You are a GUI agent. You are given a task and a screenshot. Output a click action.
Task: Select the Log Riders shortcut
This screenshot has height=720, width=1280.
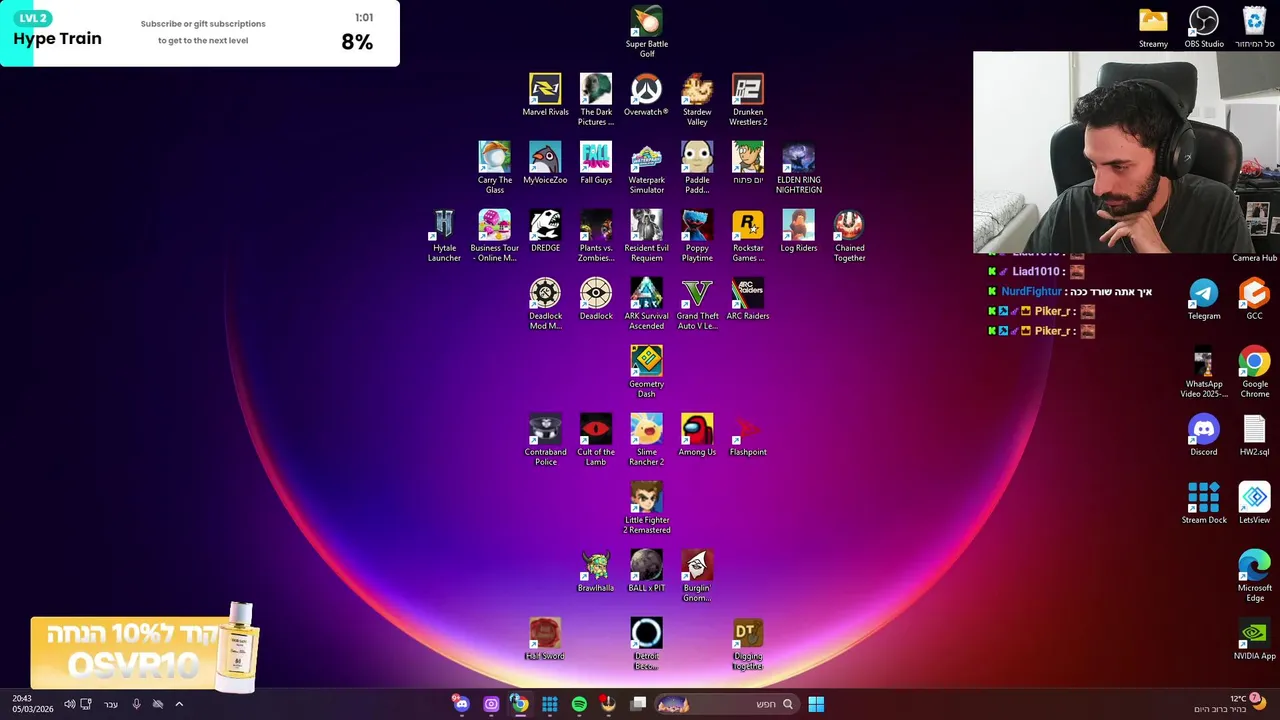pyautogui.click(x=799, y=231)
